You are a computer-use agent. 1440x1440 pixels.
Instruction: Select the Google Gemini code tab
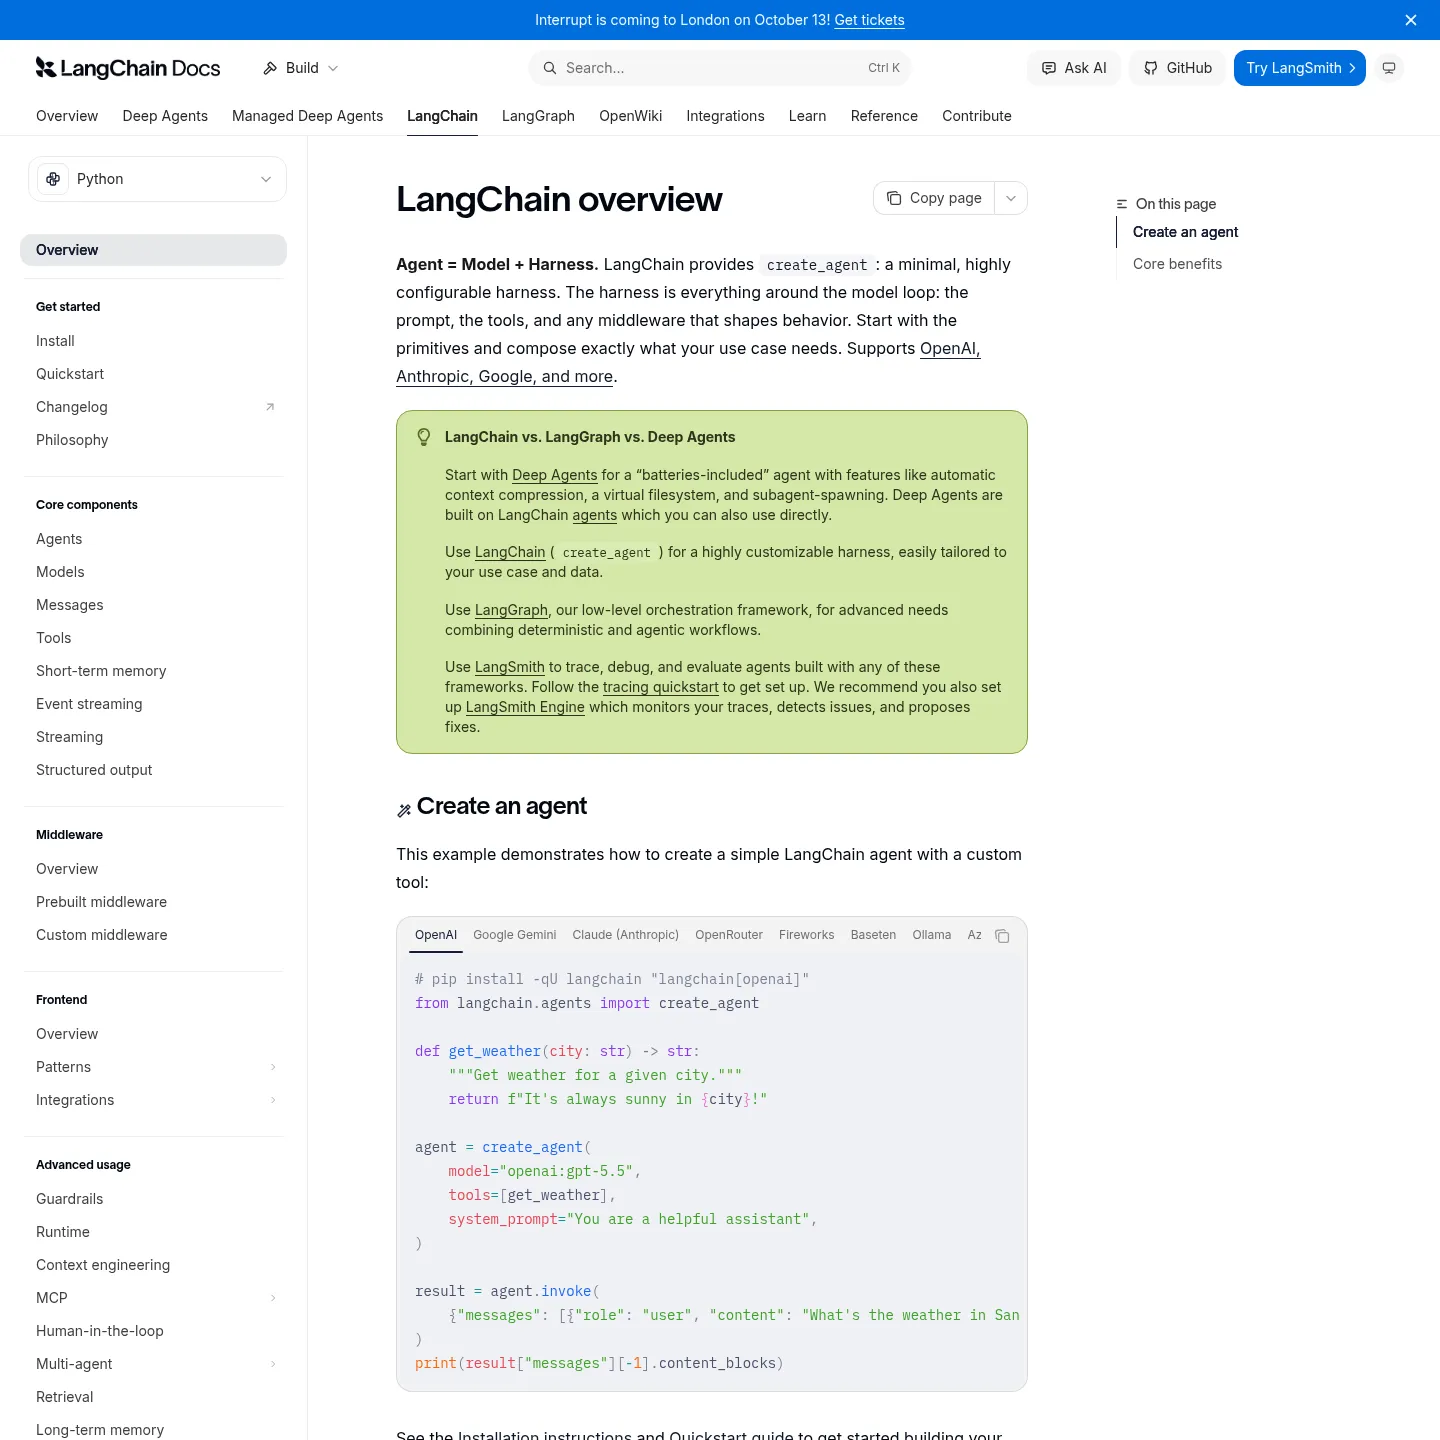tap(515, 935)
